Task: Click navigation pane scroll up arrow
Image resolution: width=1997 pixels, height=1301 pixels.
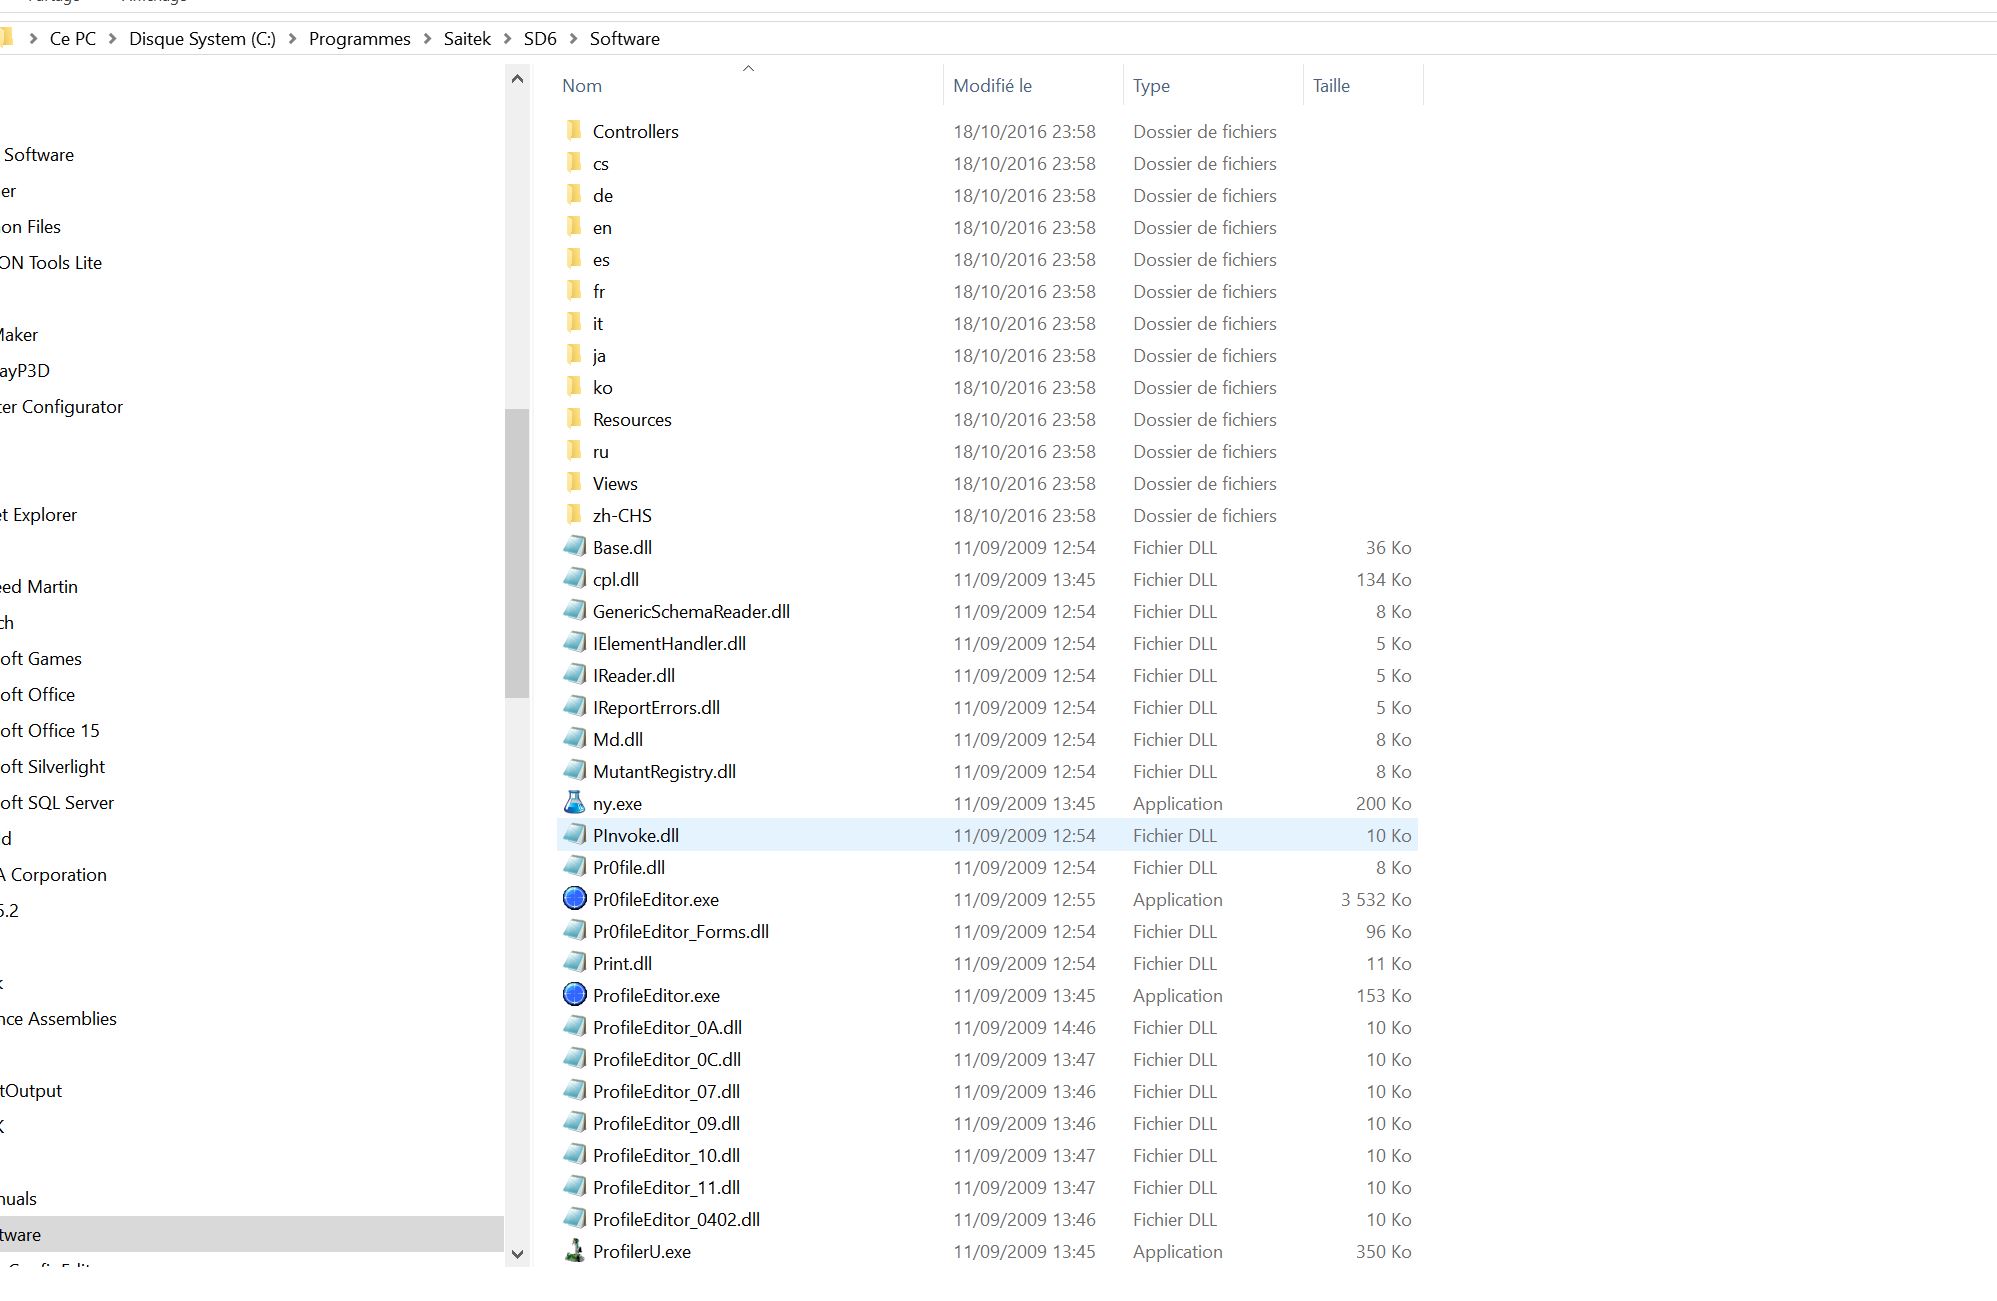Action: click(517, 78)
